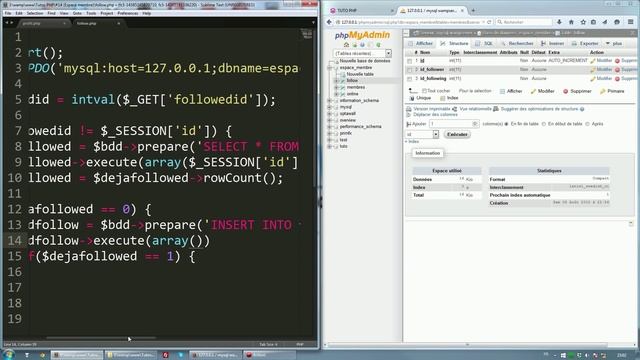The width and height of the screenshot is (640, 360).
Task: Go back with Firefox back arrow
Action: point(329,22)
